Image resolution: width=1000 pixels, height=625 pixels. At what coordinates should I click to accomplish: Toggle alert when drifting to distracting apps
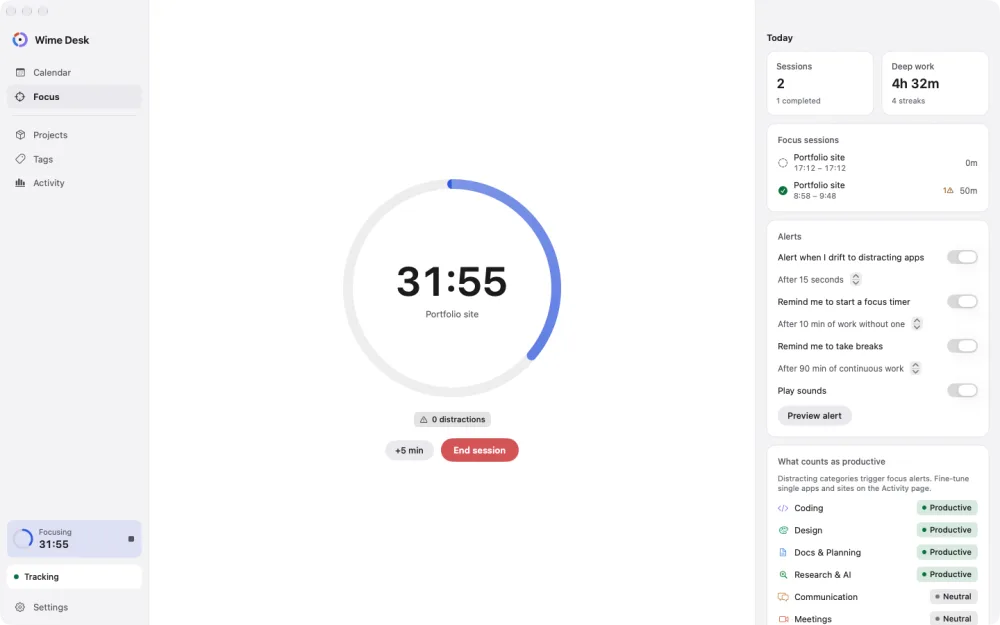pyautogui.click(x=962, y=257)
